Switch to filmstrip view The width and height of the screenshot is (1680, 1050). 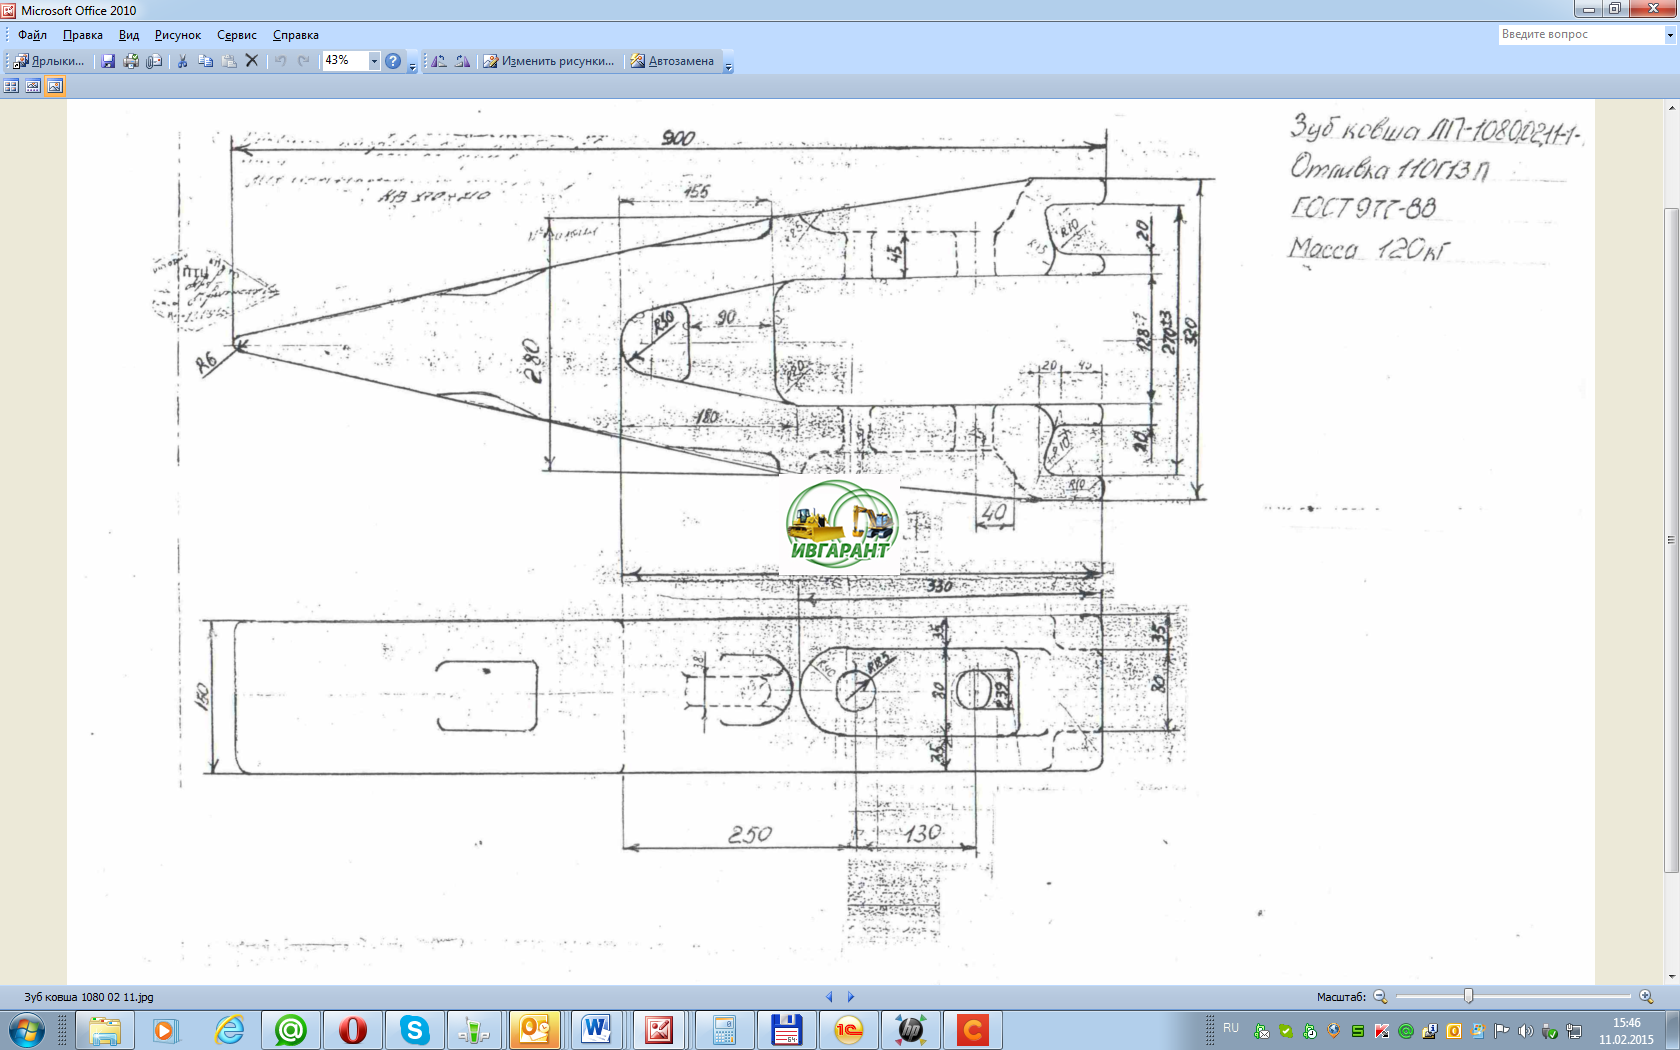click(x=33, y=86)
